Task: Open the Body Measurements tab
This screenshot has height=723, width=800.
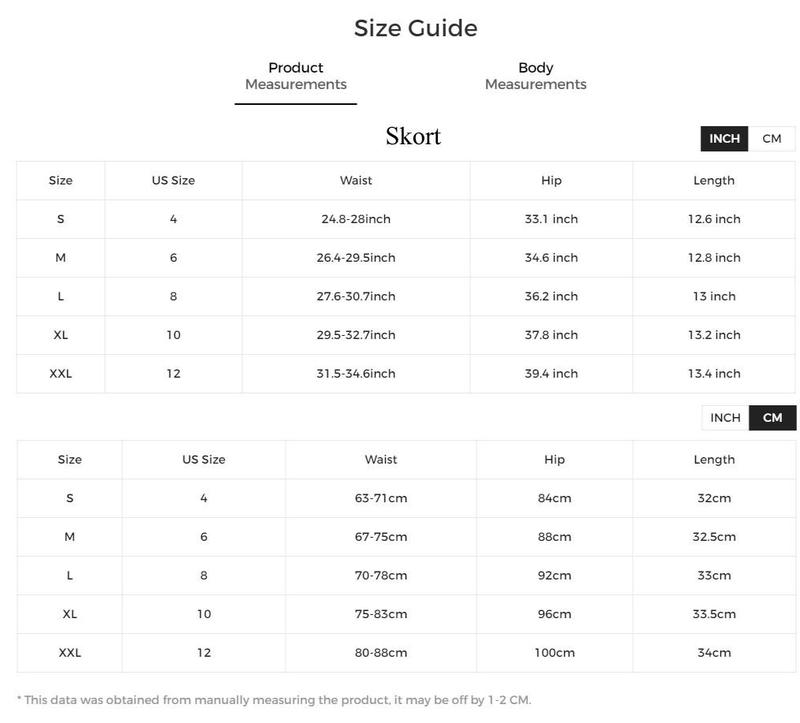Action: pyautogui.click(x=535, y=76)
